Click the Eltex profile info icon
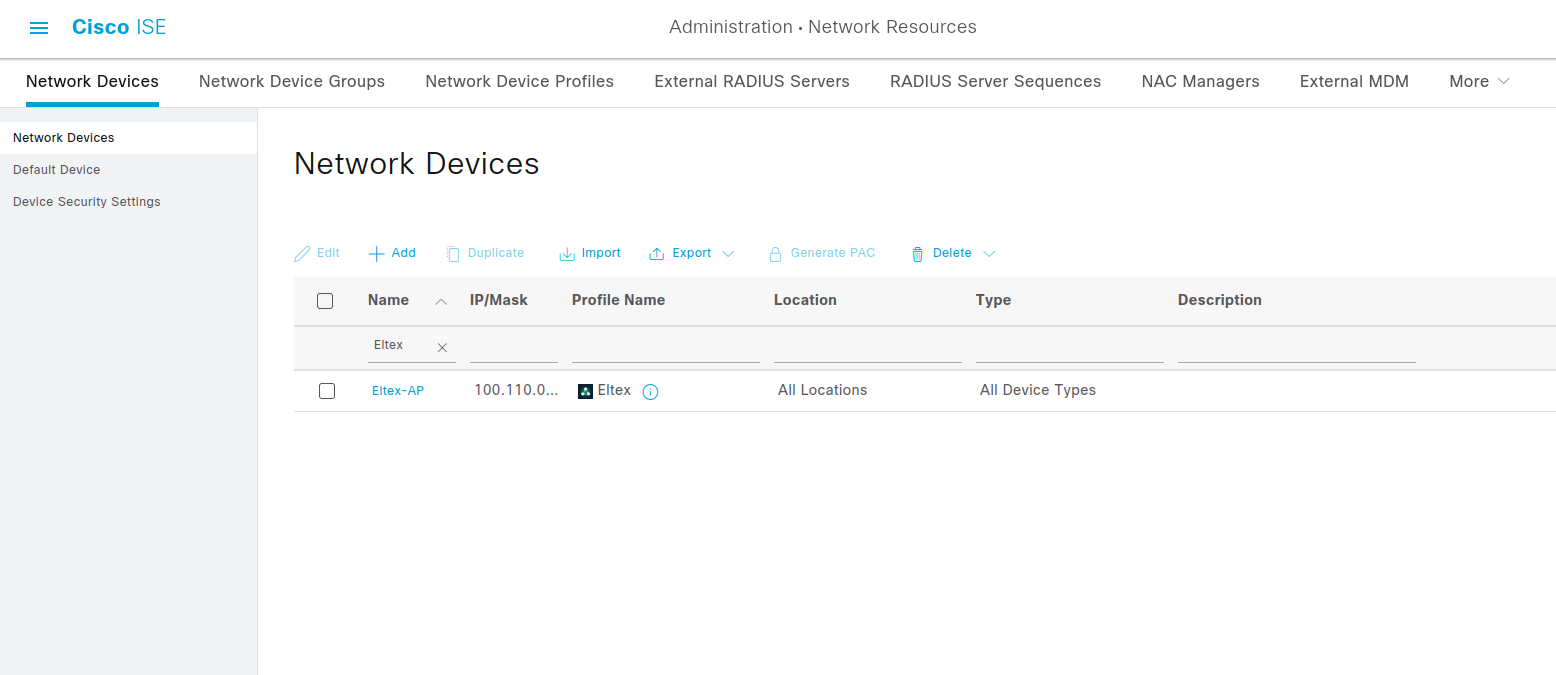Viewport: 1556px width, 675px height. [650, 392]
